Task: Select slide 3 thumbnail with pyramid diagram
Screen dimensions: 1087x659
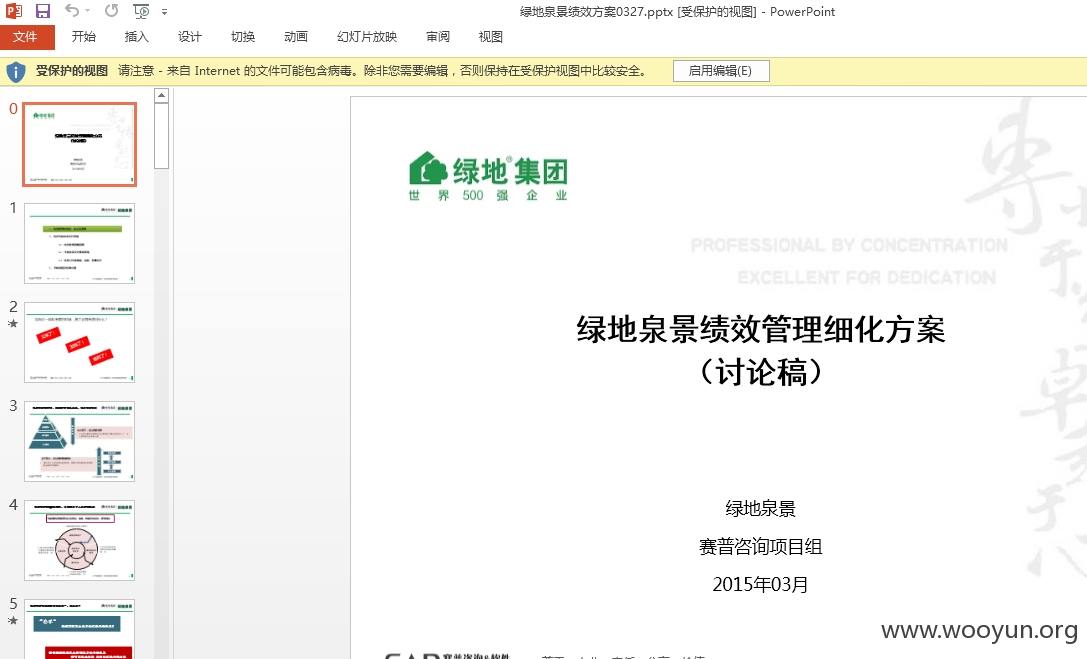Action: coord(80,441)
